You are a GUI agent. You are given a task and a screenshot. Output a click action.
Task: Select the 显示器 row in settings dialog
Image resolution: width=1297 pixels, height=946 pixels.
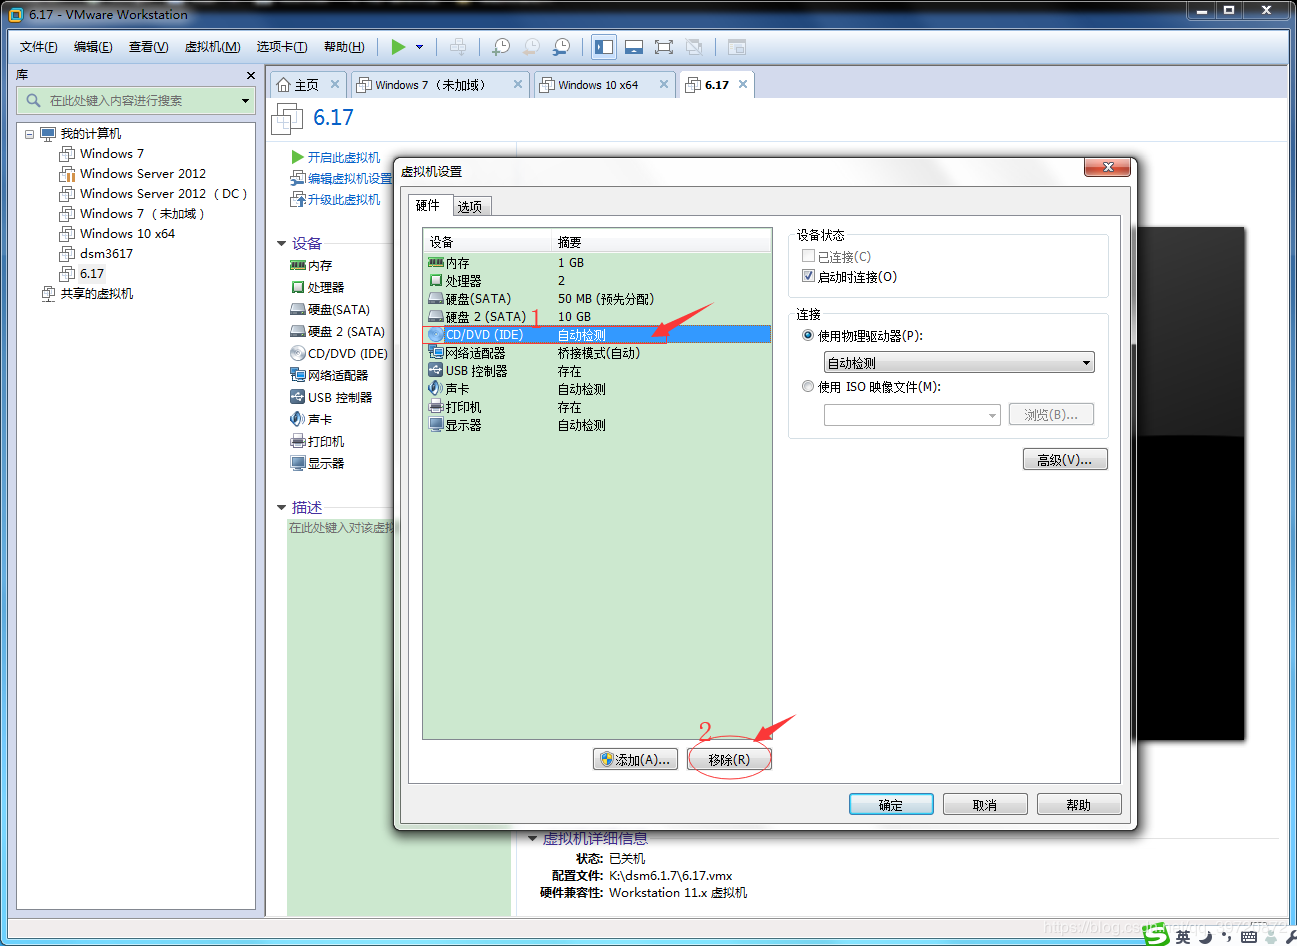pyautogui.click(x=597, y=424)
